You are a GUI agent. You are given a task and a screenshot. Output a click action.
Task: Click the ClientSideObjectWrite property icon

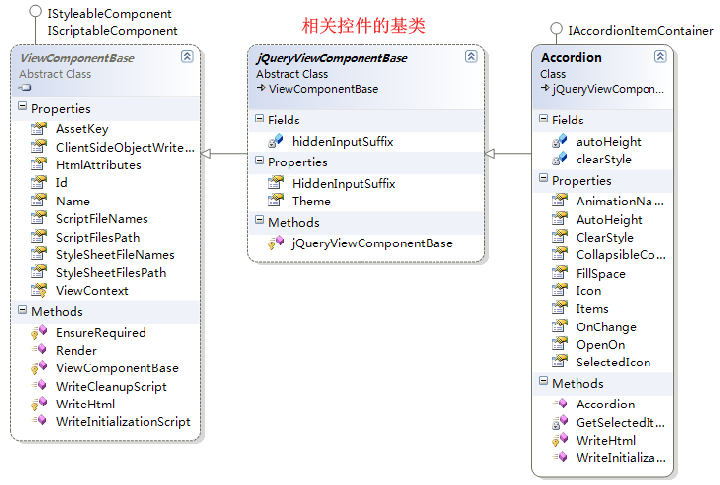(39, 147)
